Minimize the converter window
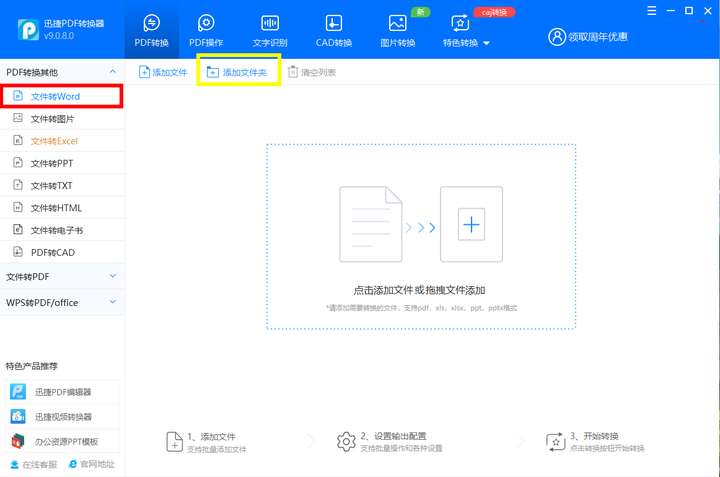The width and height of the screenshot is (720, 477). [670, 11]
